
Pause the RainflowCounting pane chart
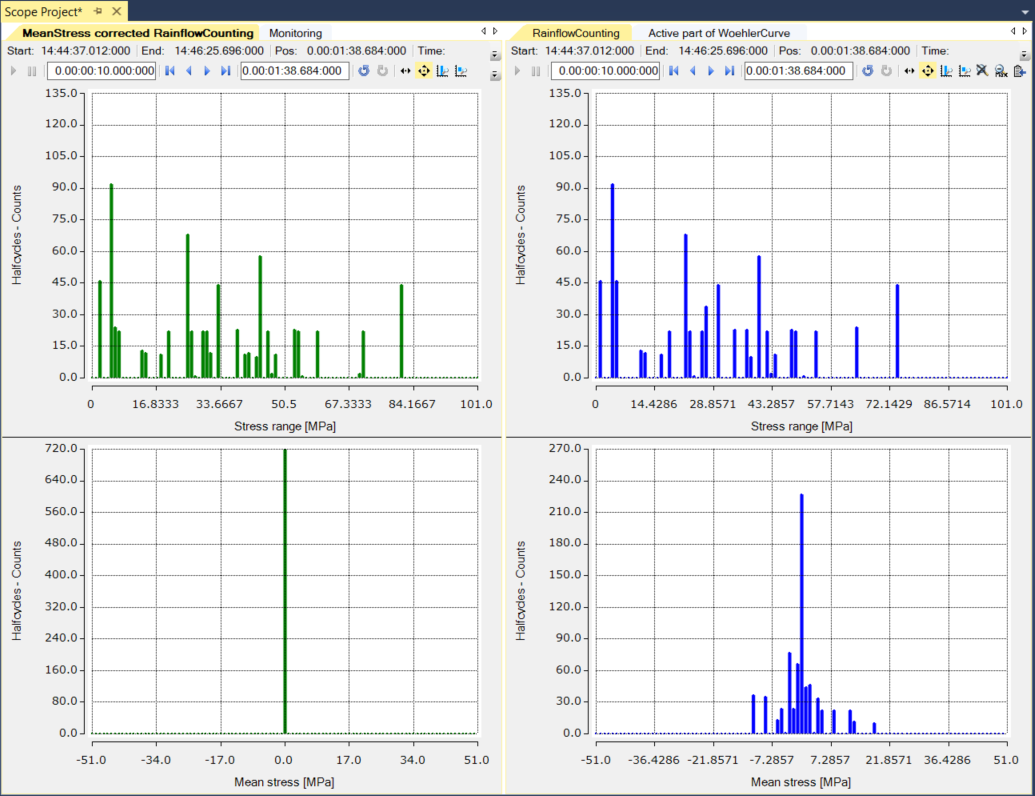536,71
